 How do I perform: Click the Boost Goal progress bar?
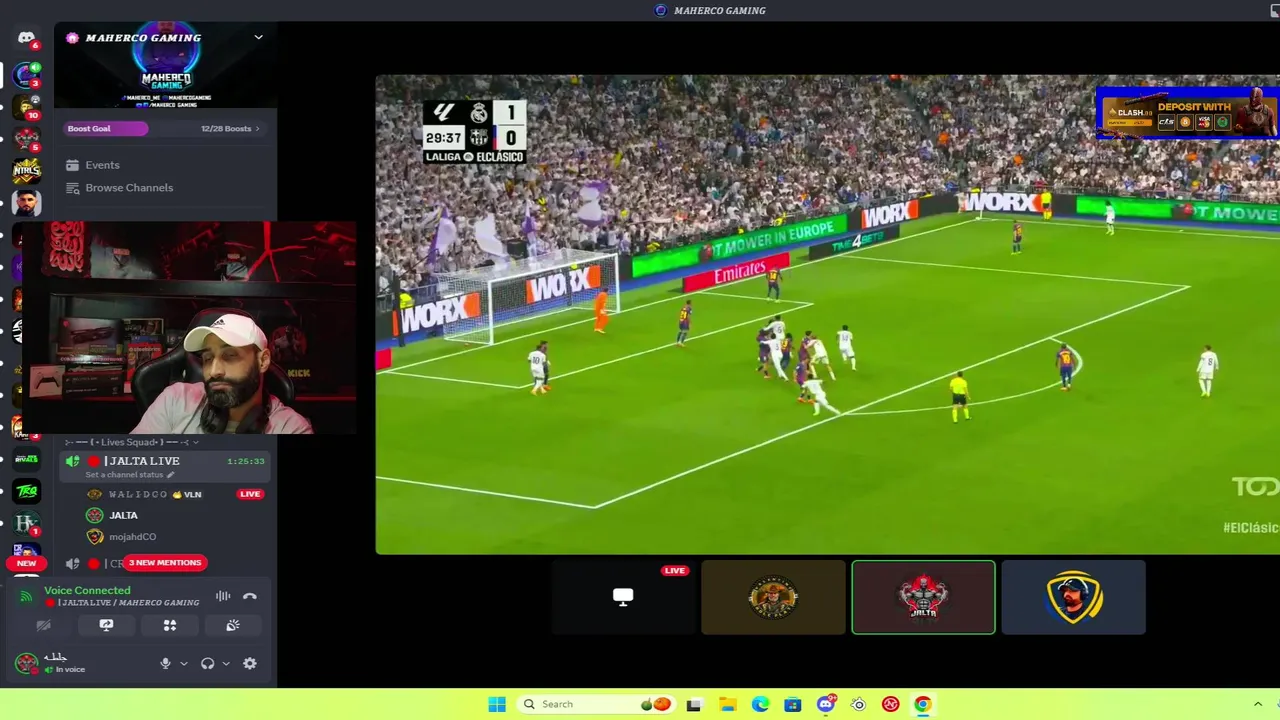coord(106,128)
